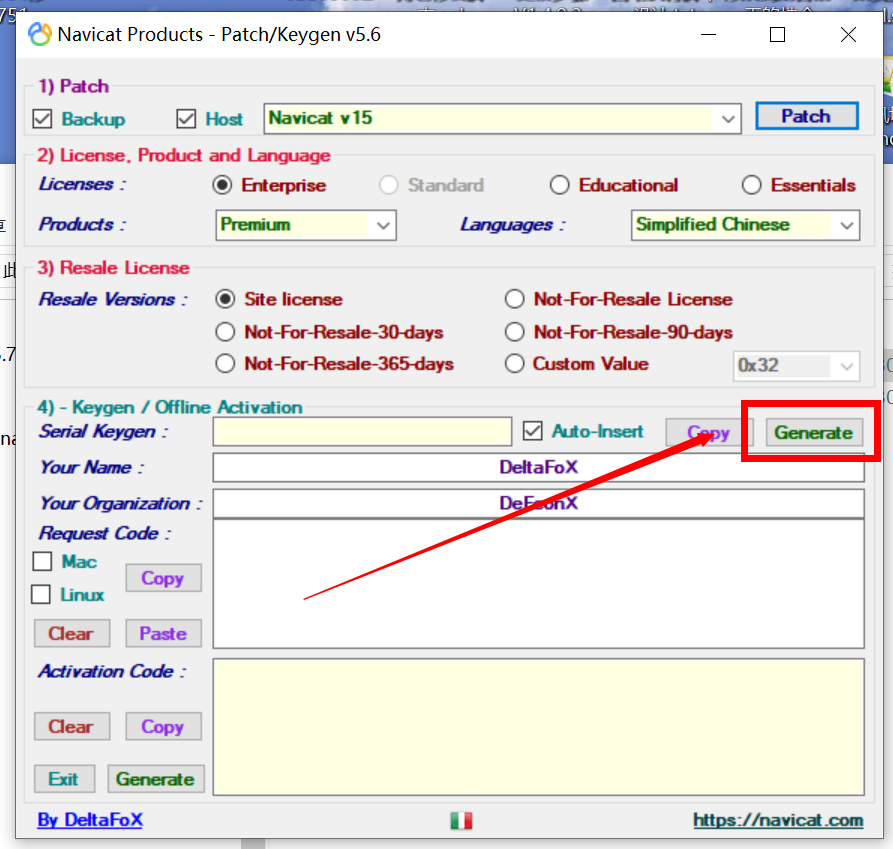Choose the Not-For-Resale-90-days option
Image resolution: width=893 pixels, height=849 pixels.
(x=515, y=332)
